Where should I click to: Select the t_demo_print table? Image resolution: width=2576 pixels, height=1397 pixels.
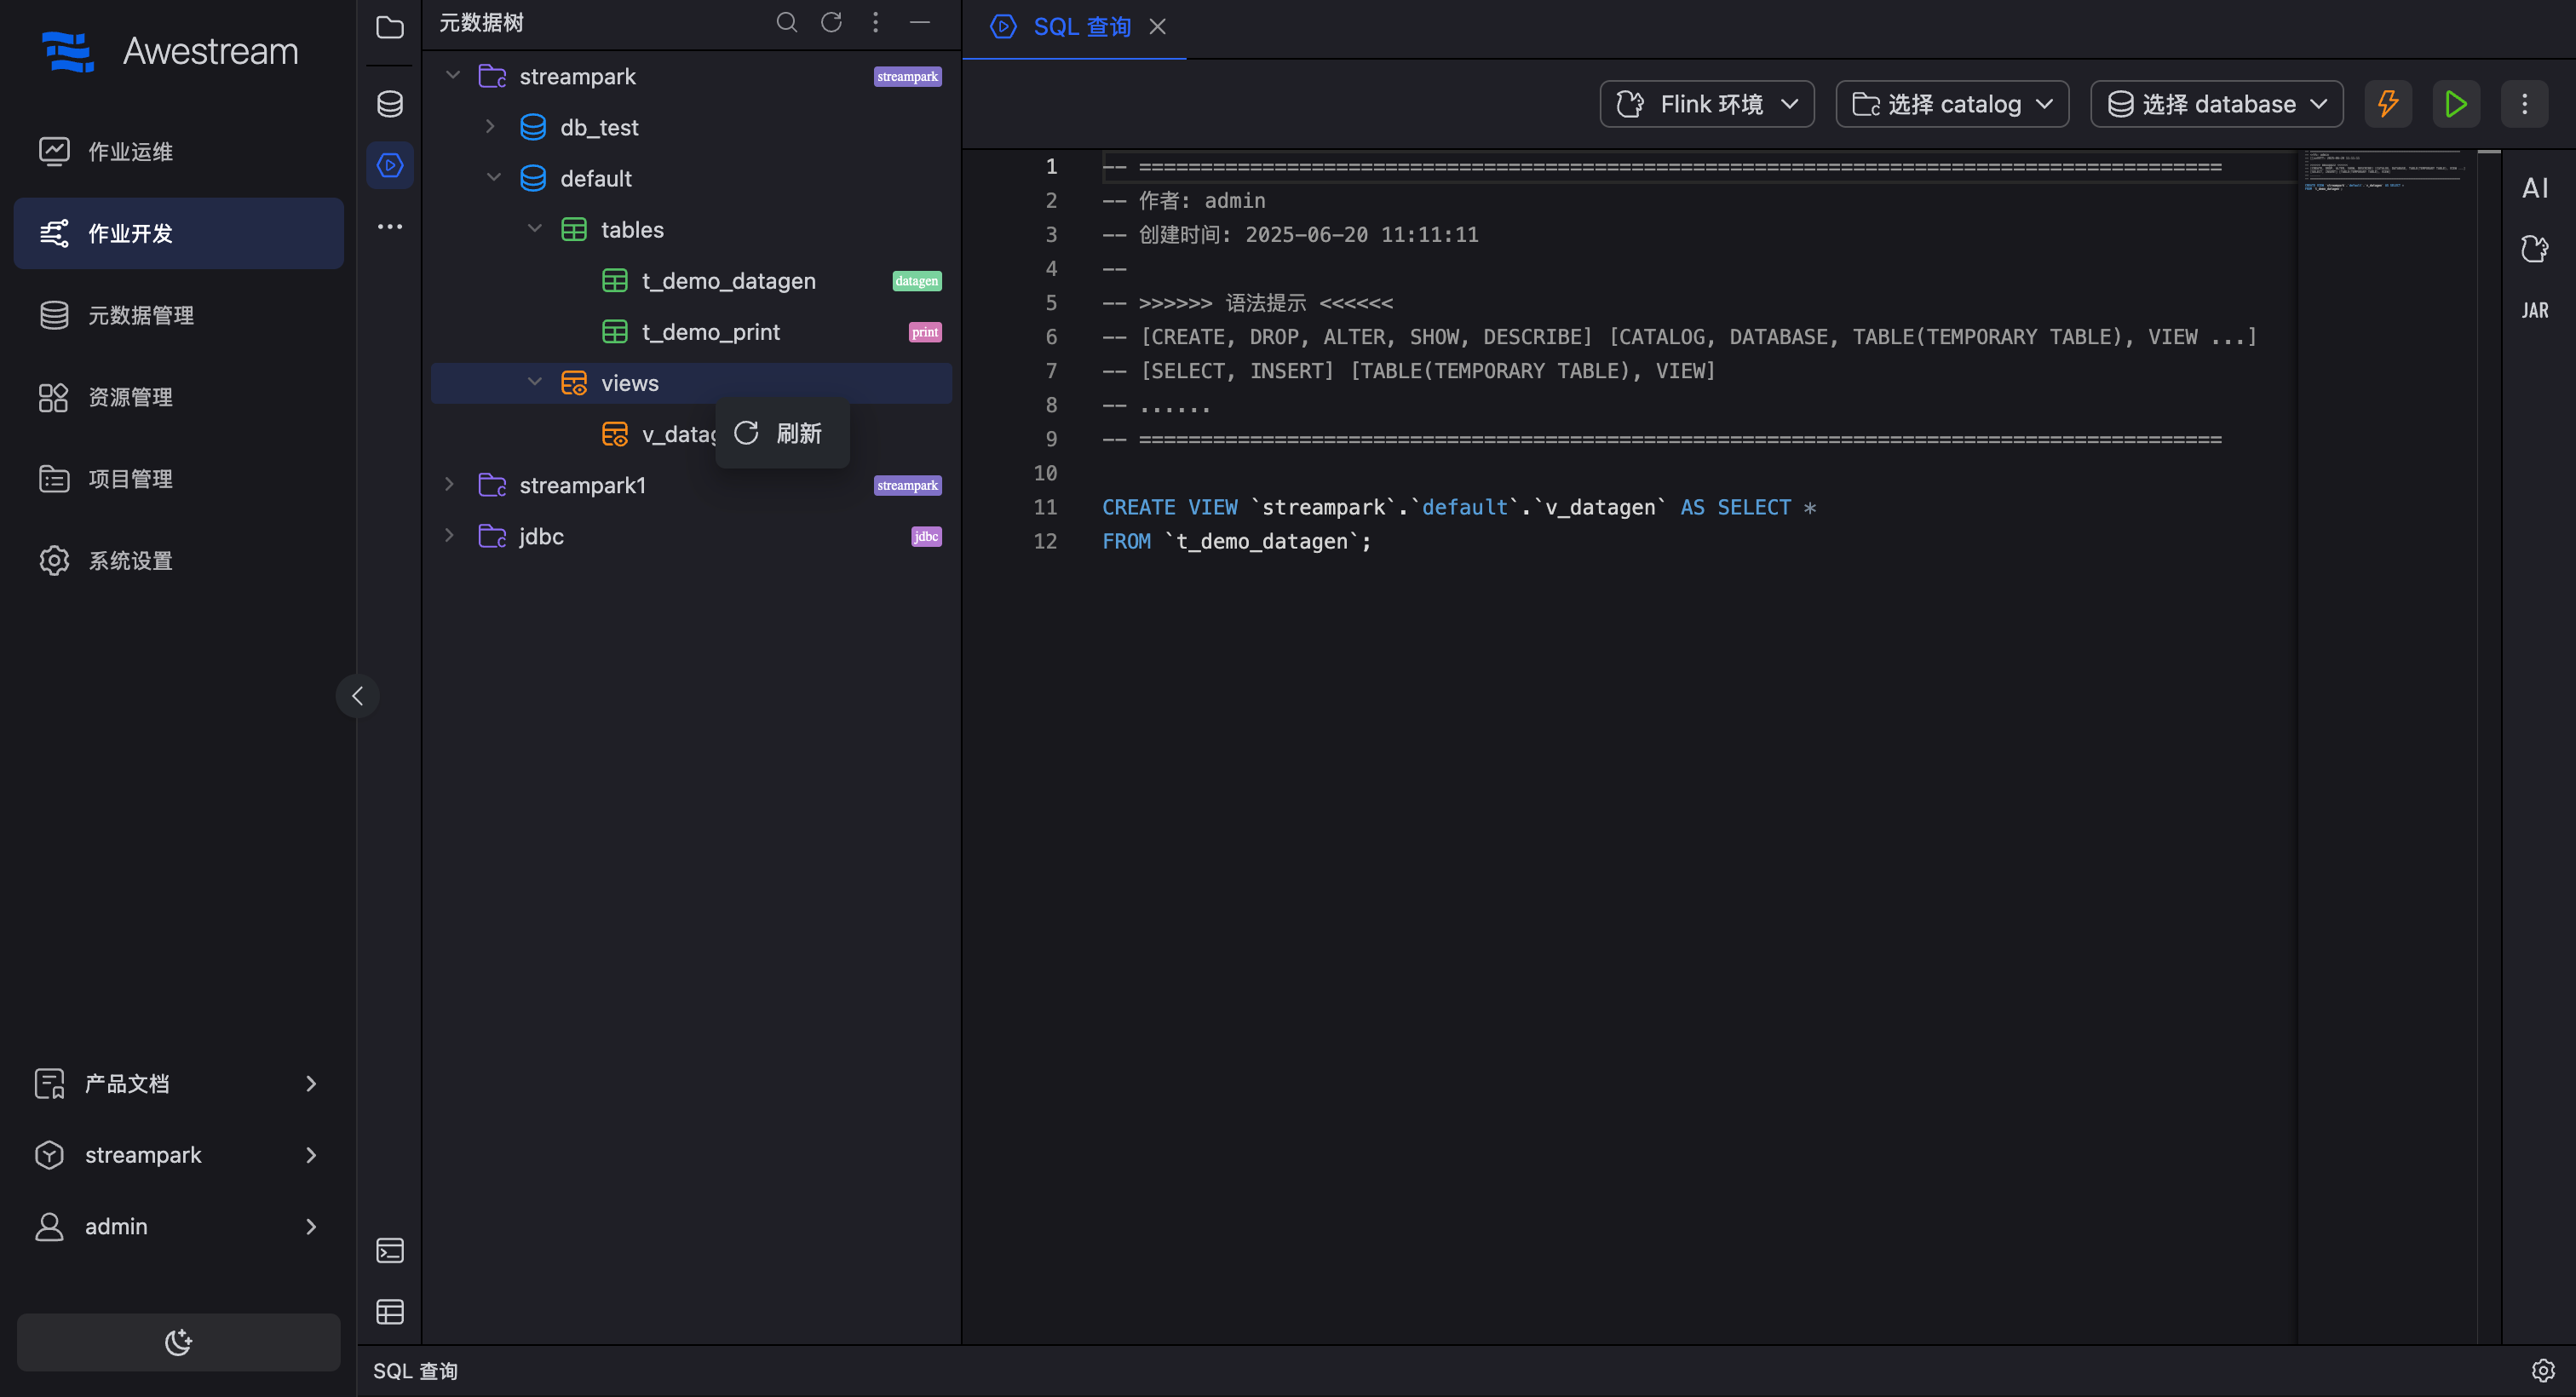pyautogui.click(x=710, y=332)
